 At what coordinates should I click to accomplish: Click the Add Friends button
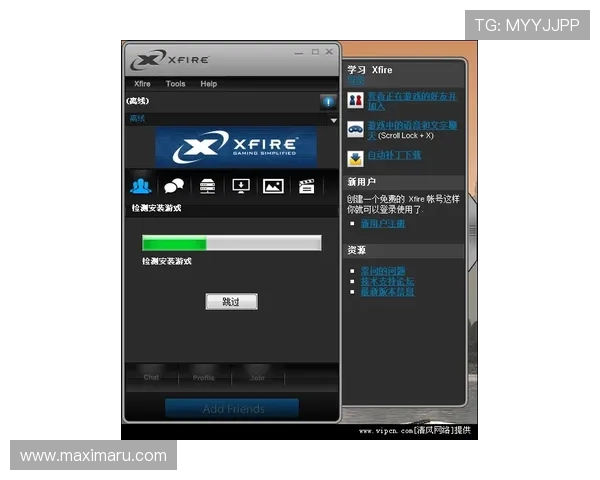click(x=232, y=408)
